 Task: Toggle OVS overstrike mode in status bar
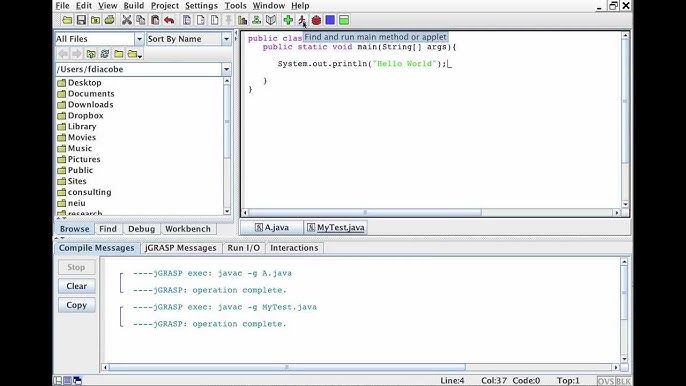pos(606,381)
